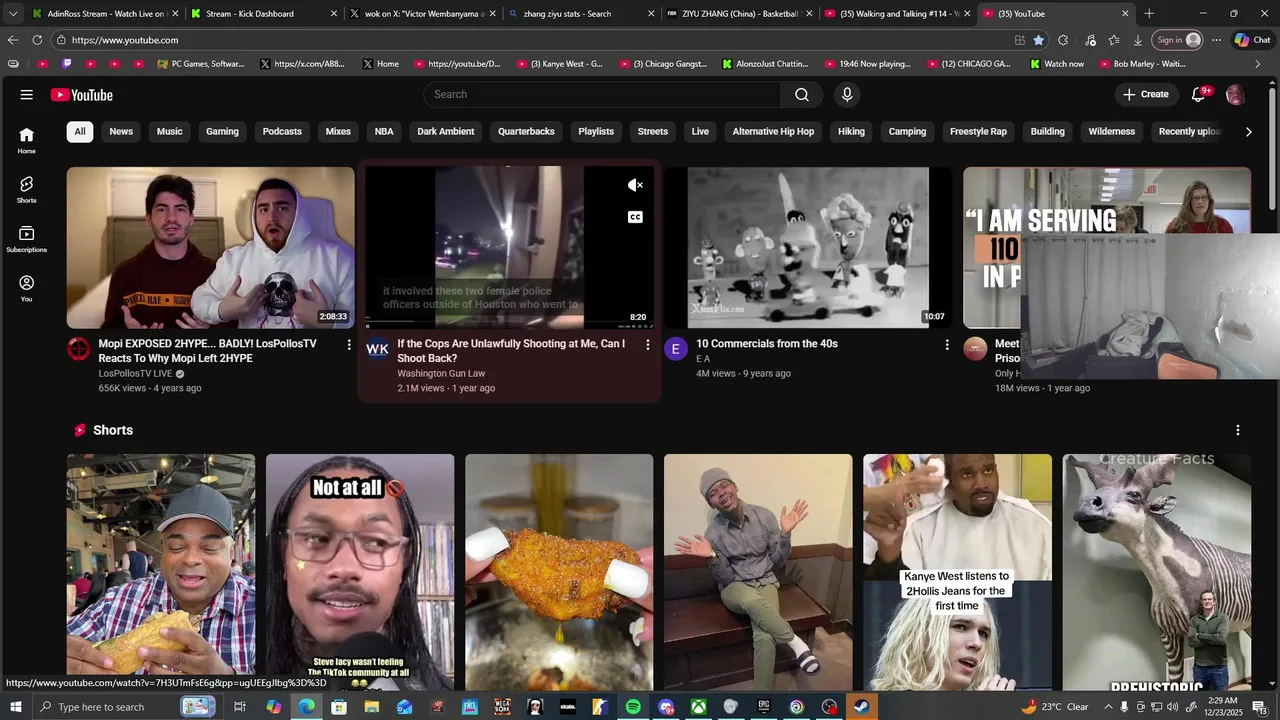Open Washington Gun Law channel name link
This screenshot has width=1280, height=720.
point(441,374)
